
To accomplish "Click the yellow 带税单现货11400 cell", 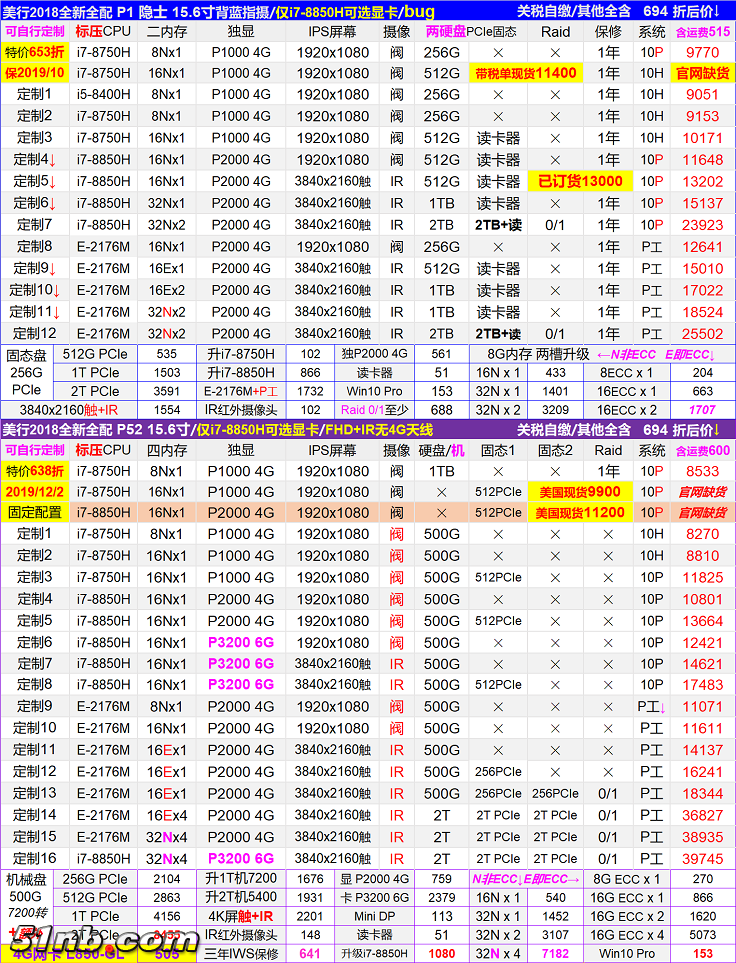I will 526,73.
